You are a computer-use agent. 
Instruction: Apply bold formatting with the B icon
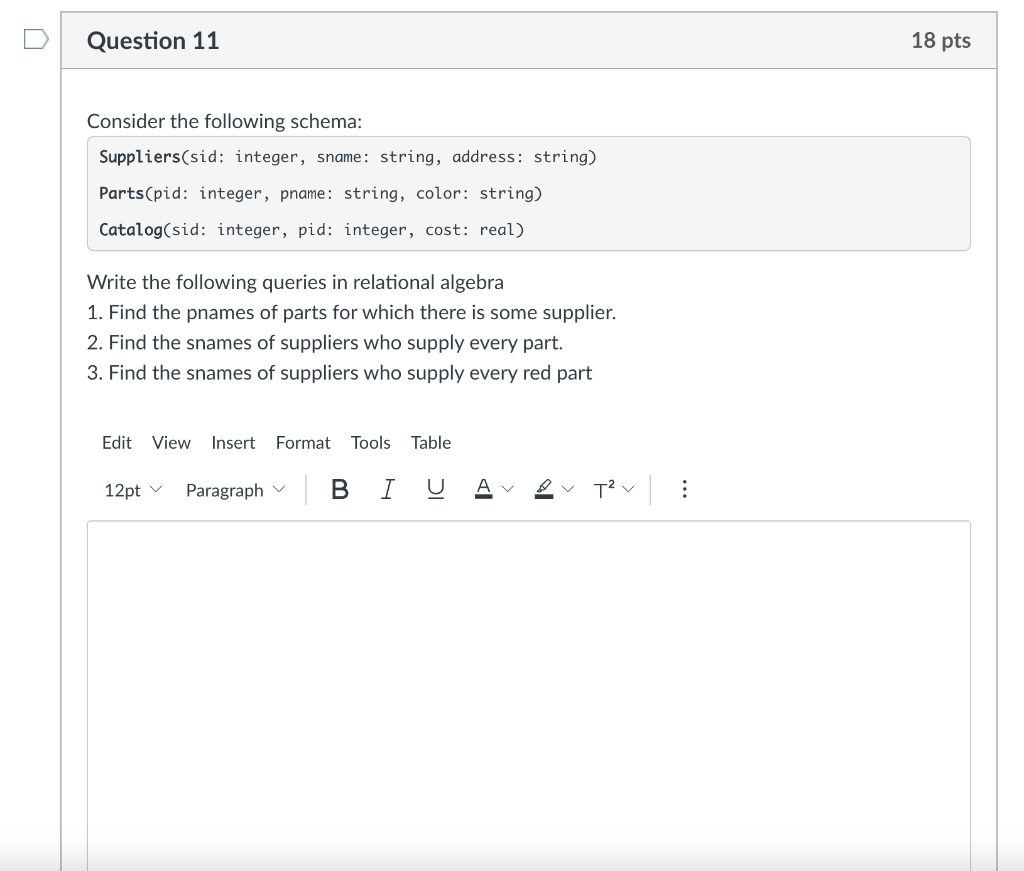click(x=340, y=489)
